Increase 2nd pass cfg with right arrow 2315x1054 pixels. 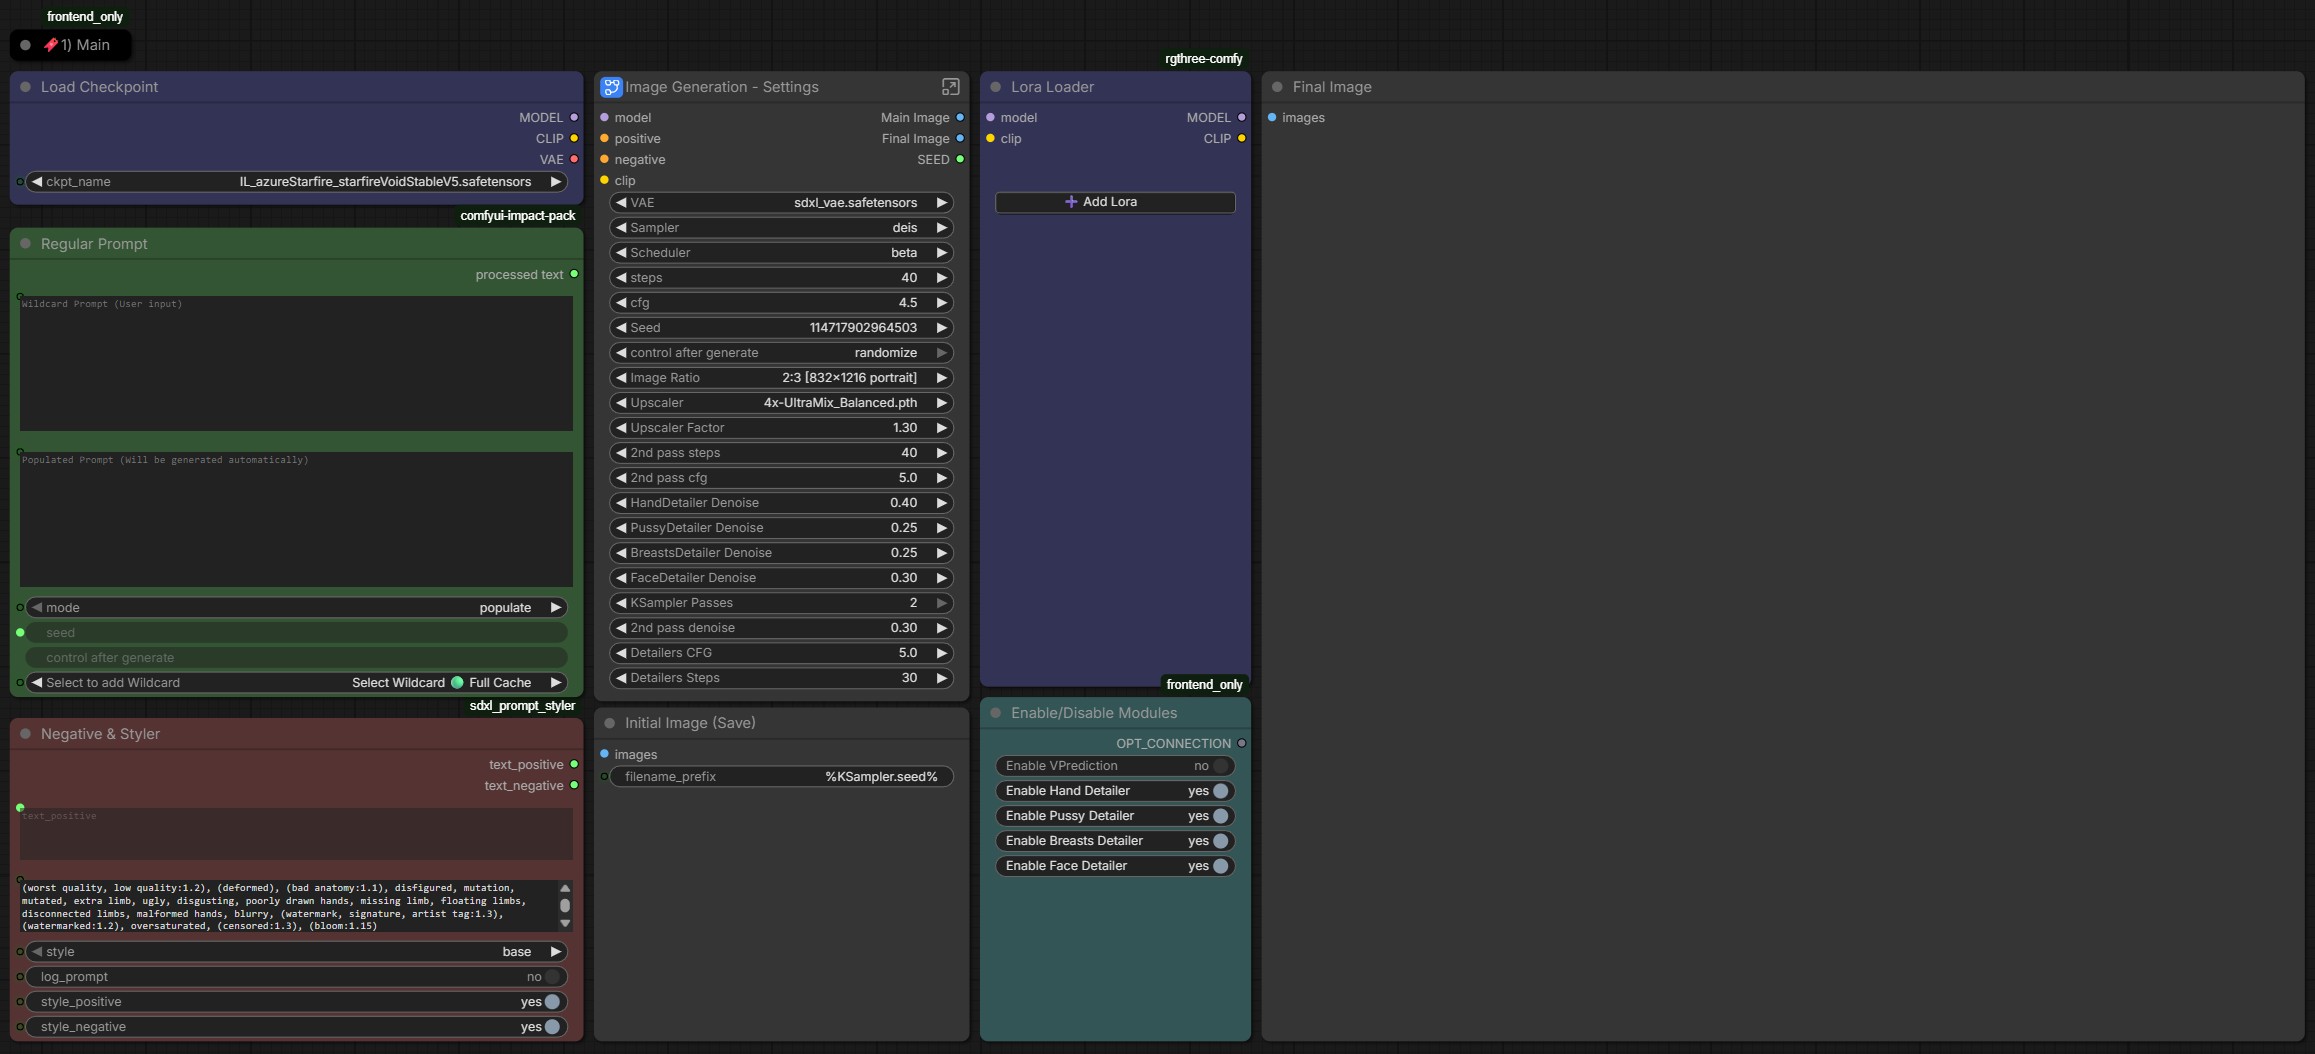941,478
